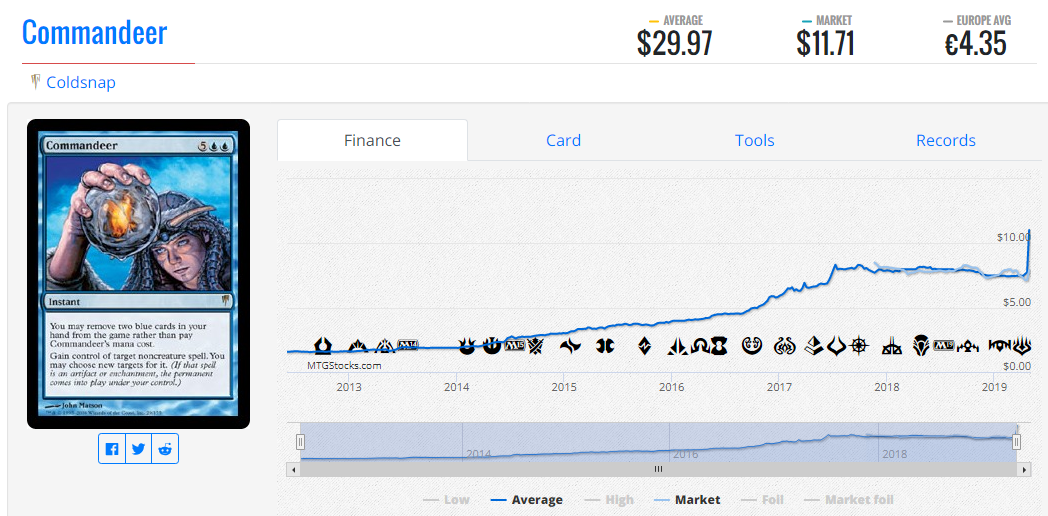Click the Coldsnap set symbol icon

[x=35, y=83]
